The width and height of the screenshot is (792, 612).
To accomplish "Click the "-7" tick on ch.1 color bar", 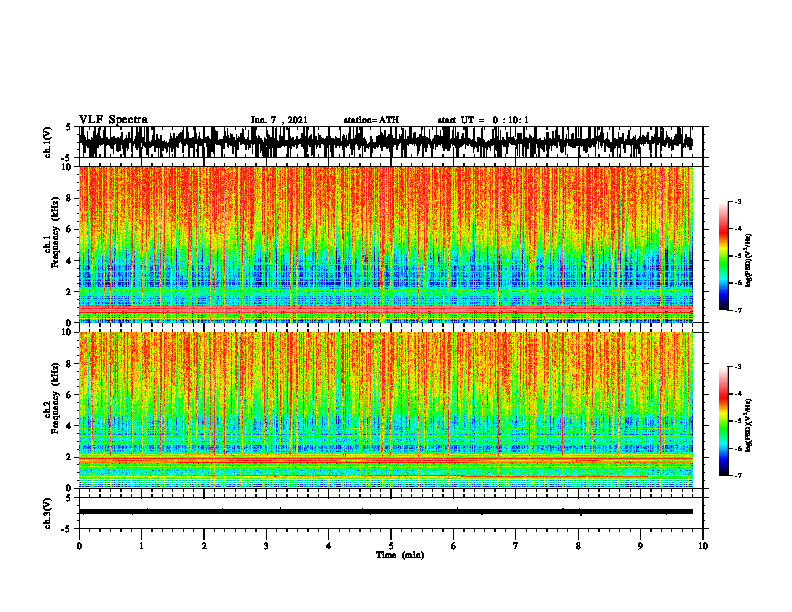I will [737, 310].
